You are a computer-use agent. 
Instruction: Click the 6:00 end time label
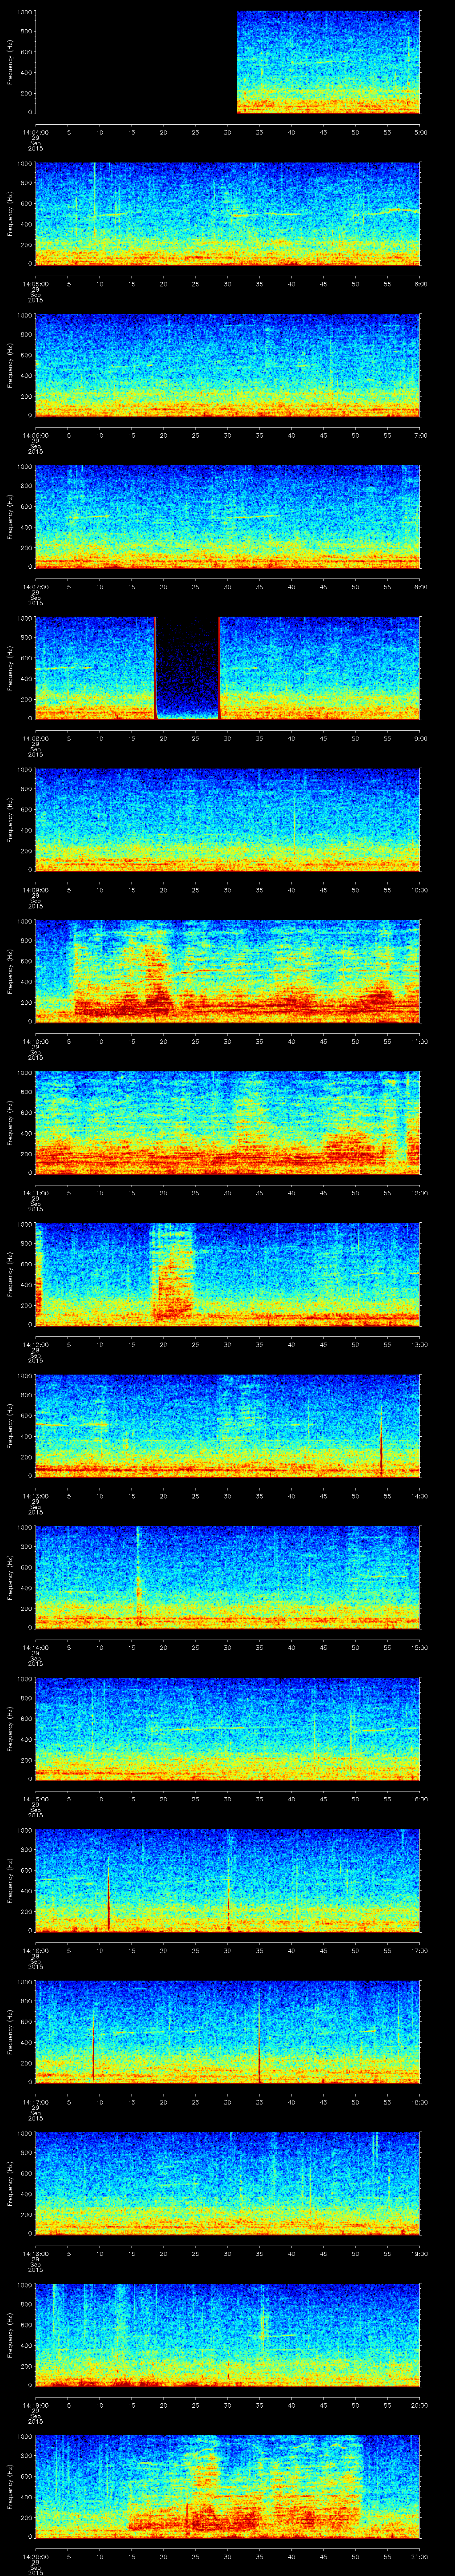click(x=420, y=284)
